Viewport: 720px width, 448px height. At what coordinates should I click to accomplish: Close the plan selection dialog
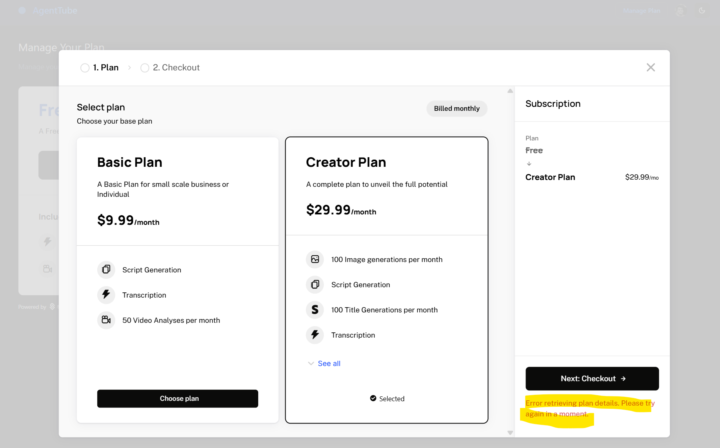click(x=650, y=67)
